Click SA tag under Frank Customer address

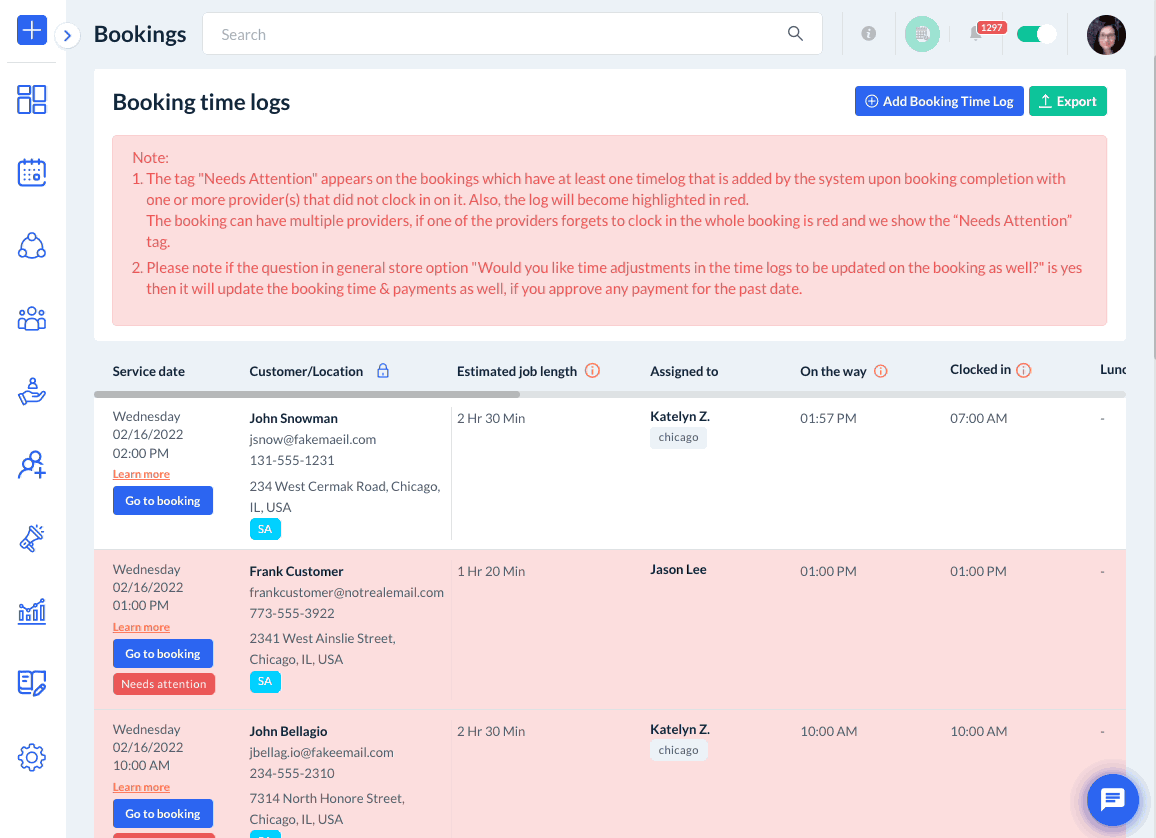pos(265,681)
